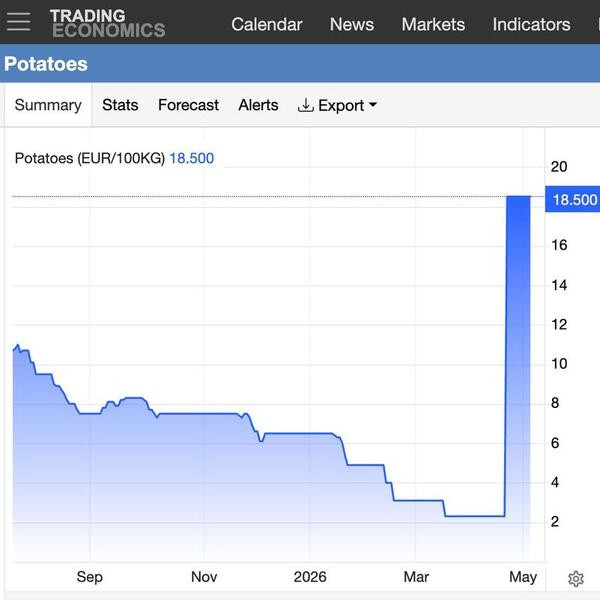600x600 pixels.
Task: Click the Sep label on the time axis
Action: (90, 577)
